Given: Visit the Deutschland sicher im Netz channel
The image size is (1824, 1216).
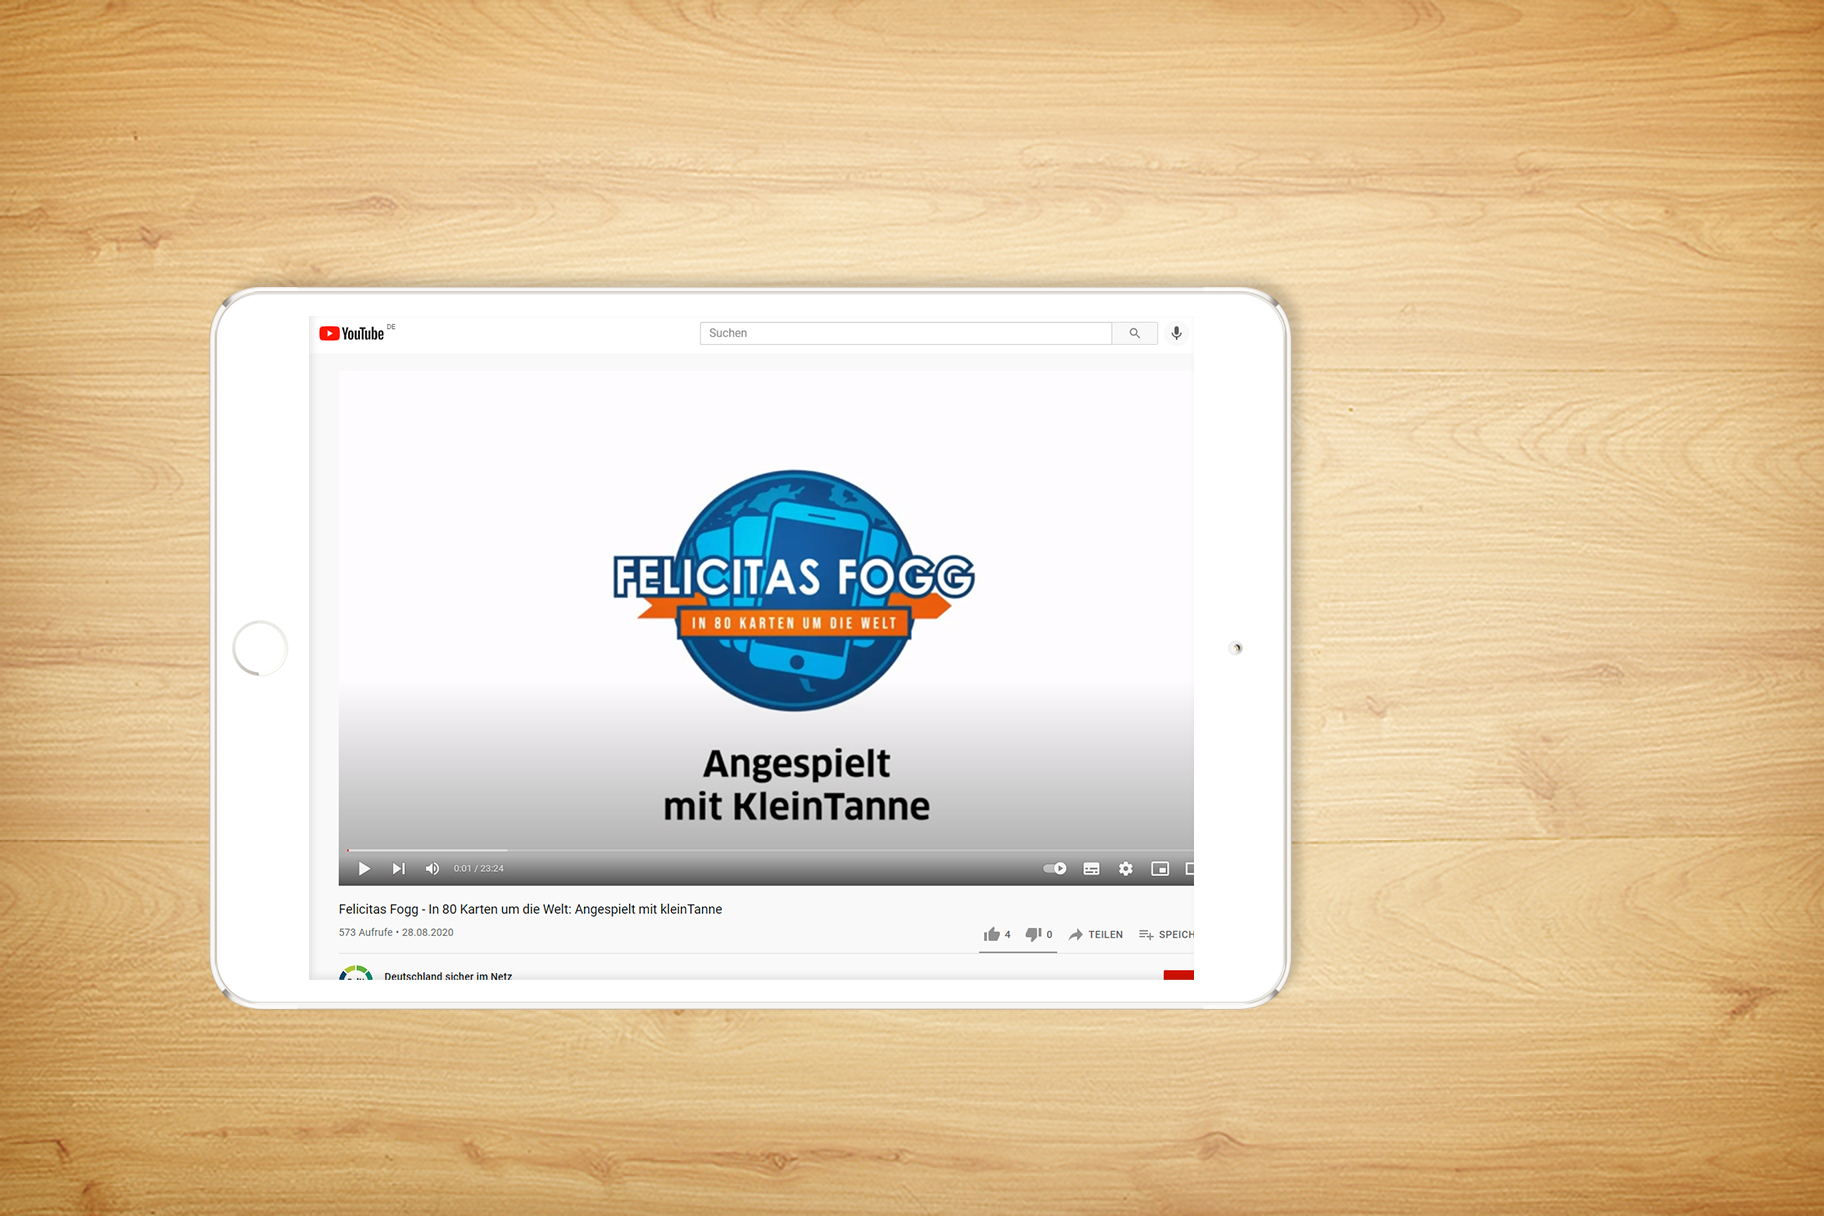Looking at the screenshot, I should 447,977.
